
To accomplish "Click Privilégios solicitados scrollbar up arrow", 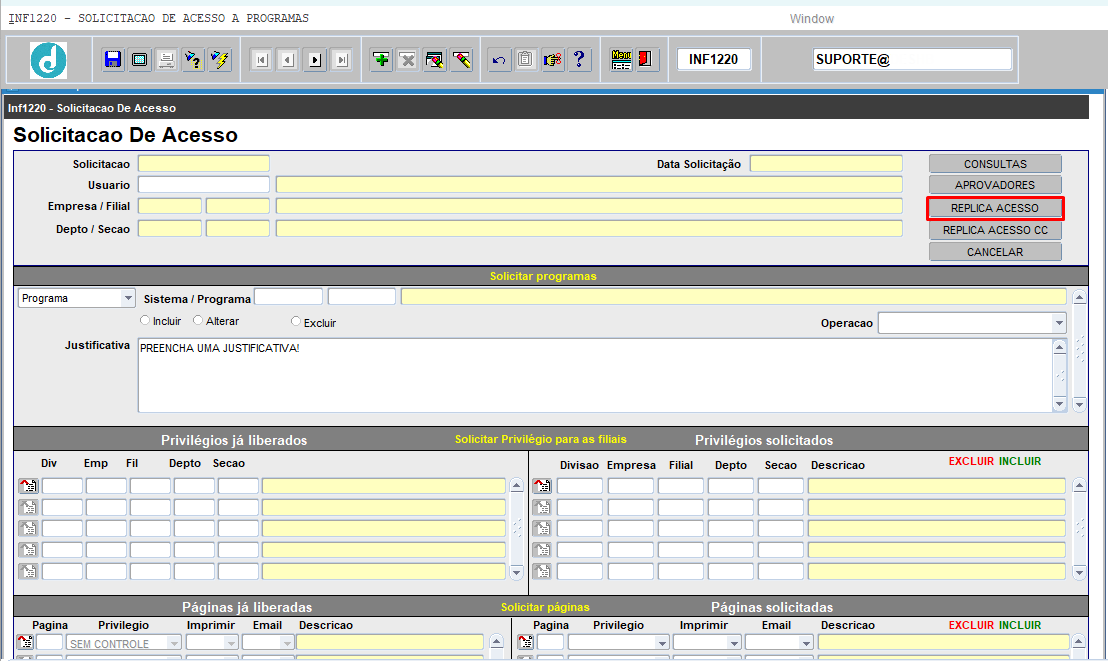I will [1079, 486].
